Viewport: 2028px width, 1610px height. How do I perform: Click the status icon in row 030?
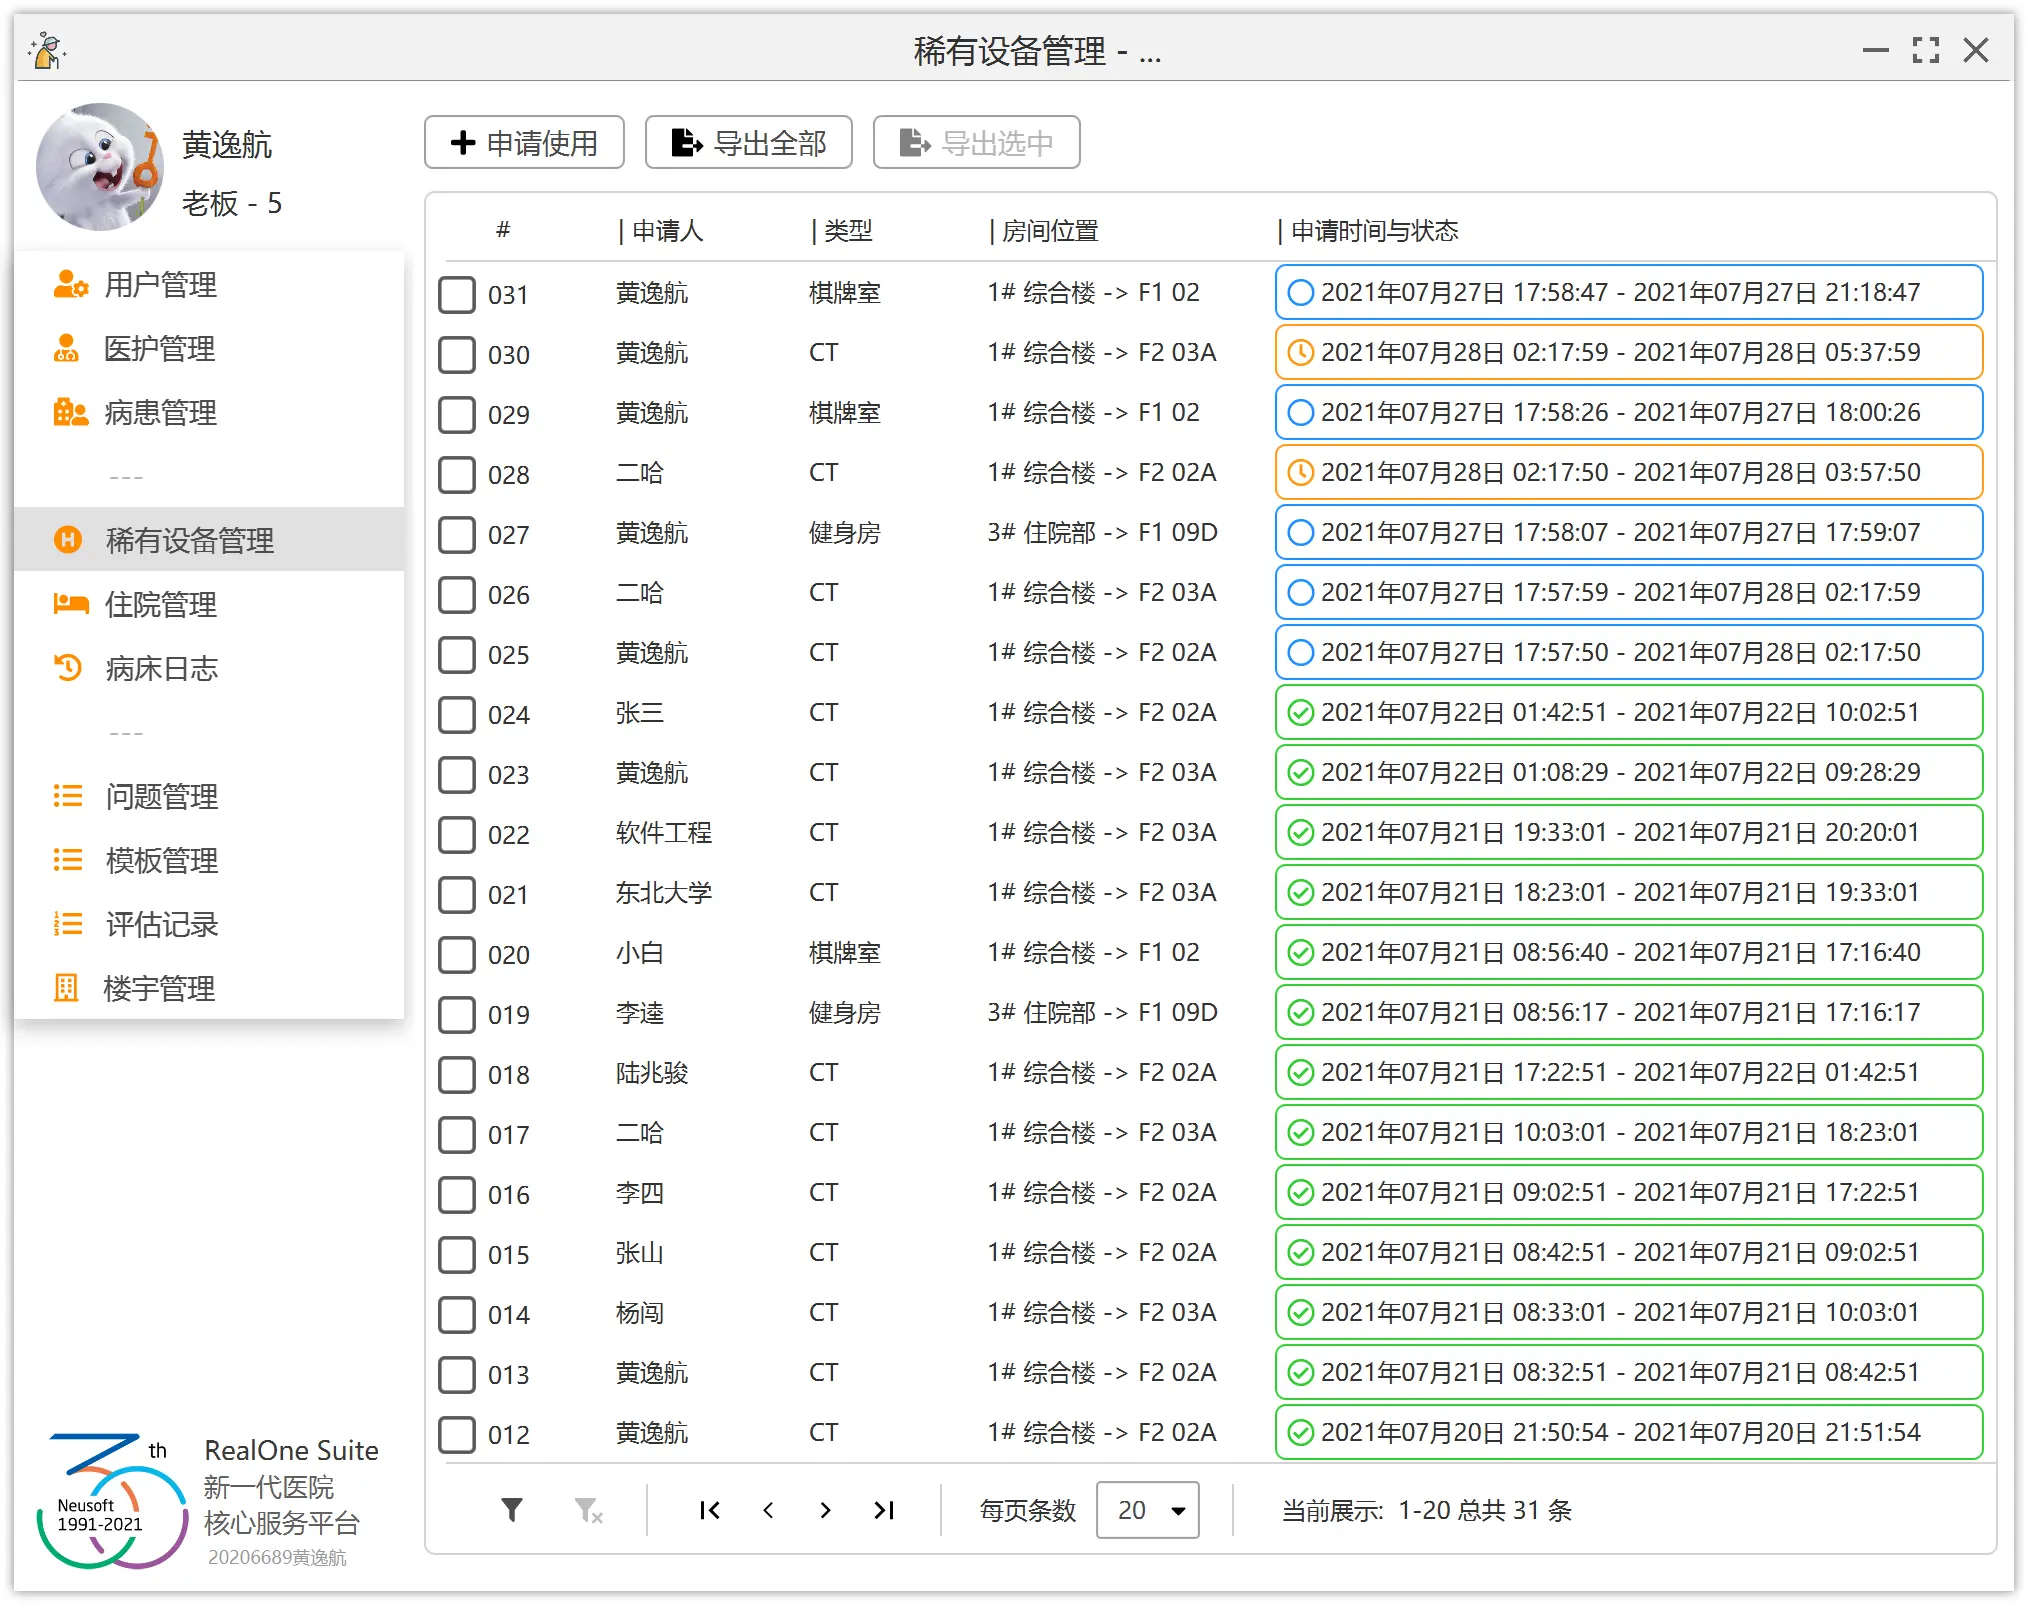[1300, 352]
